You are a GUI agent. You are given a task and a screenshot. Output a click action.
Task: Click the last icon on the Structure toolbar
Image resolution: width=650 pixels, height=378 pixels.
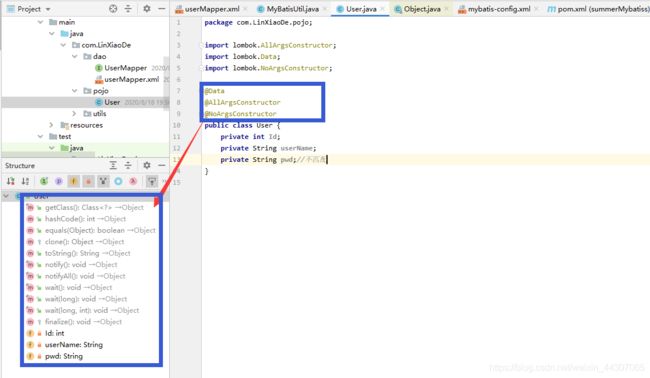[x=152, y=181]
